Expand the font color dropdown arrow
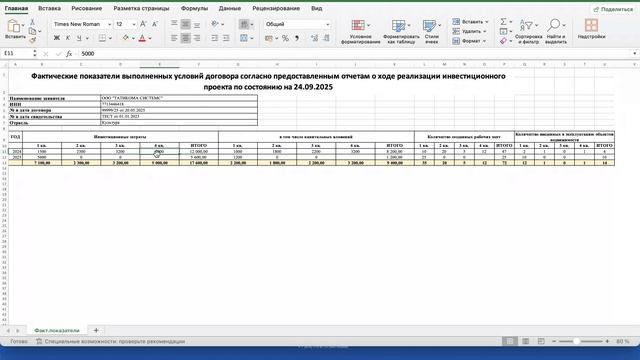Image resolution: width=640 pixels, height=360 pixels. [150, 38]
